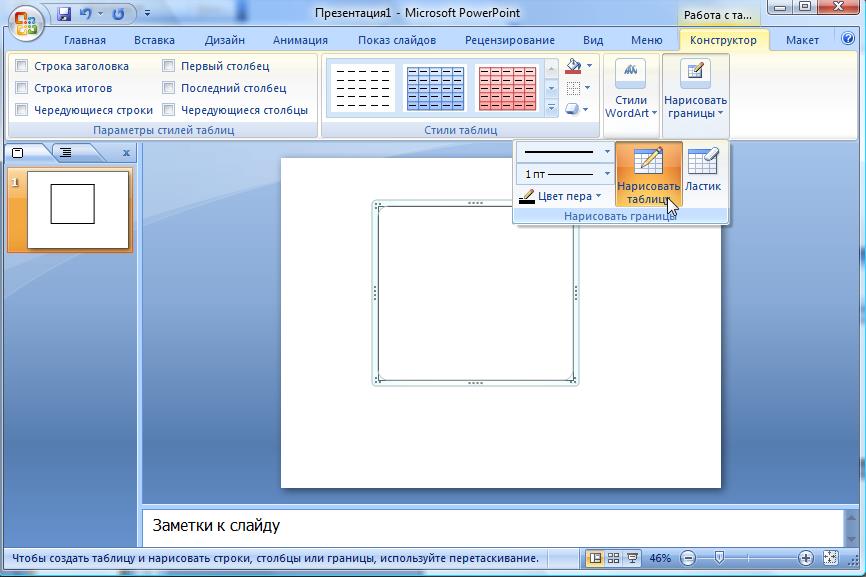Switch to Slide Sorter view
This screenshot has width=866, height=577.
tap(614, 558)
